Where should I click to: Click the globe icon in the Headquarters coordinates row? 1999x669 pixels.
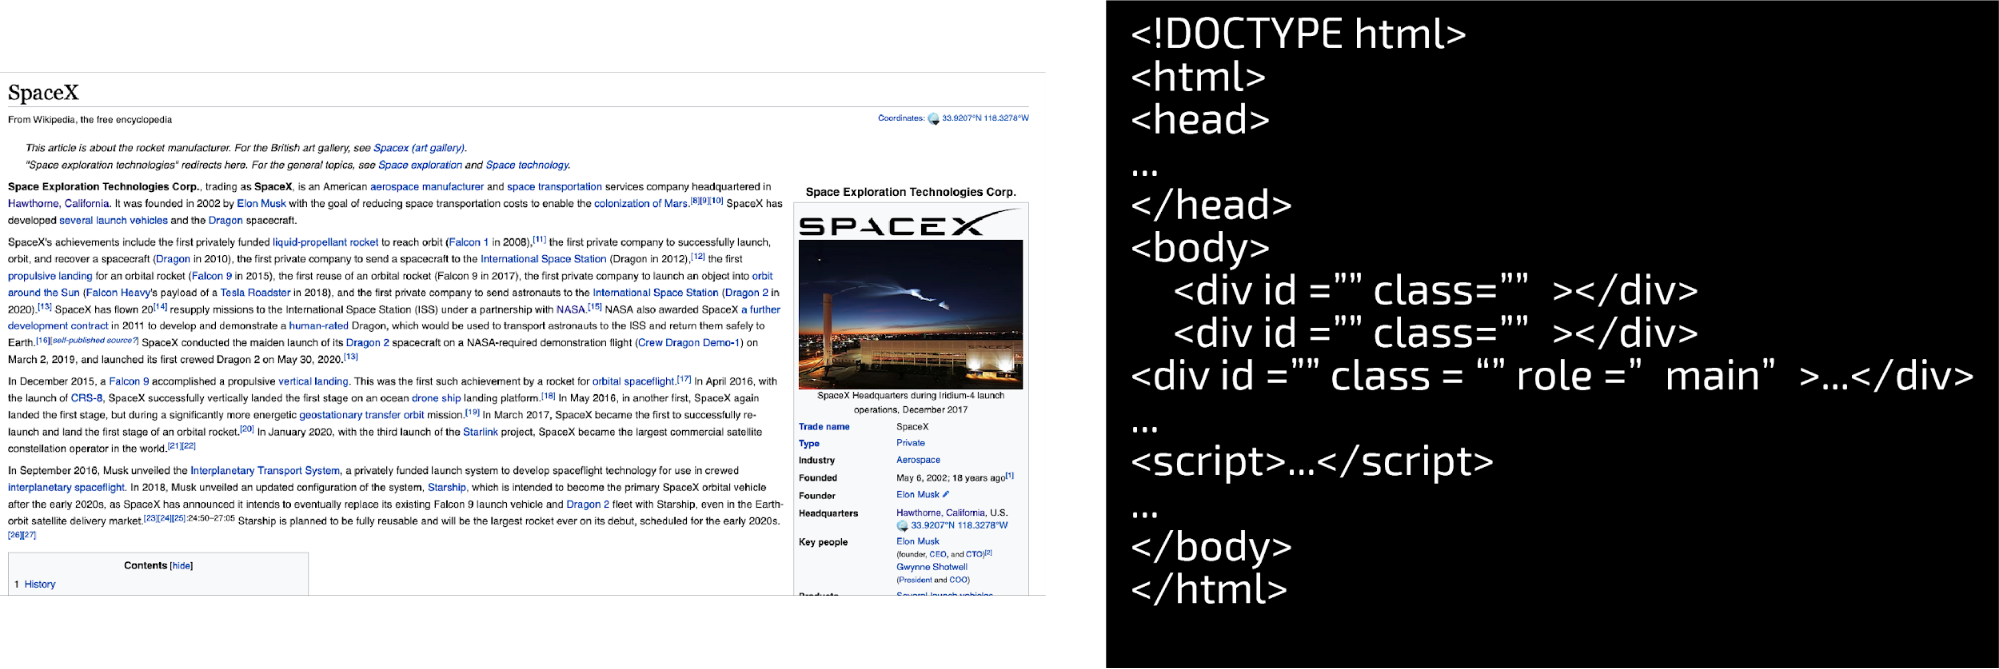point(902,525)
